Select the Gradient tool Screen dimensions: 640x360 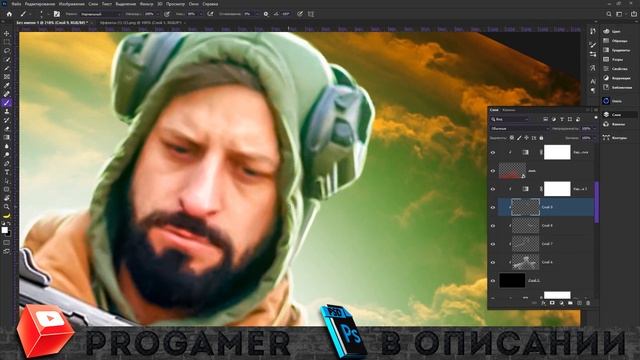(7, 138)
